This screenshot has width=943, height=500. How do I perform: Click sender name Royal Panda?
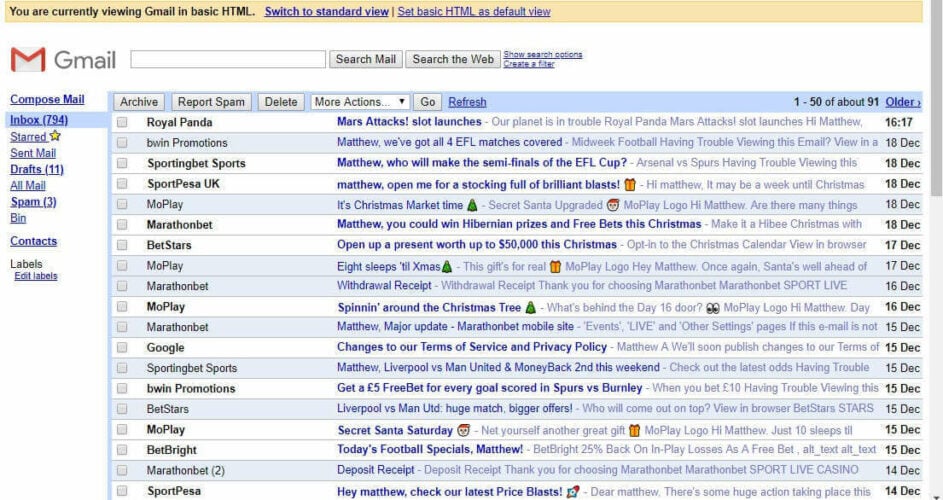pyautogui.click(x=179, y=122)
